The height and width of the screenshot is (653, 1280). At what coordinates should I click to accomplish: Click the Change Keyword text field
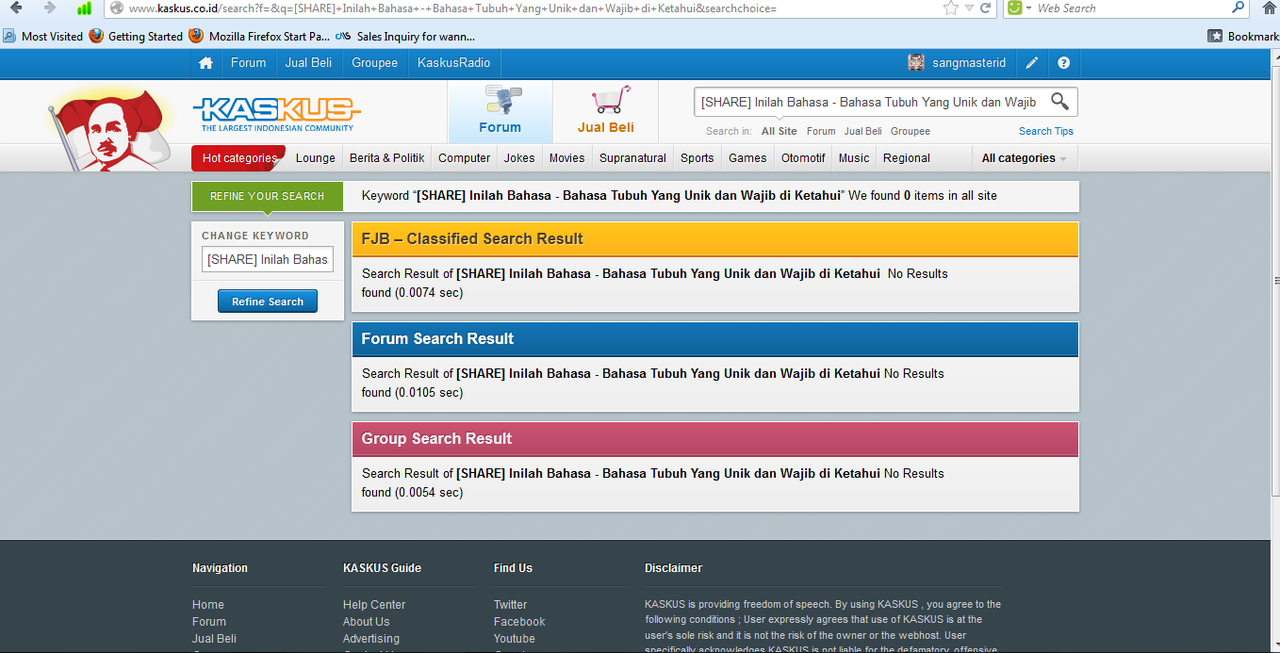tap(267, 259)
